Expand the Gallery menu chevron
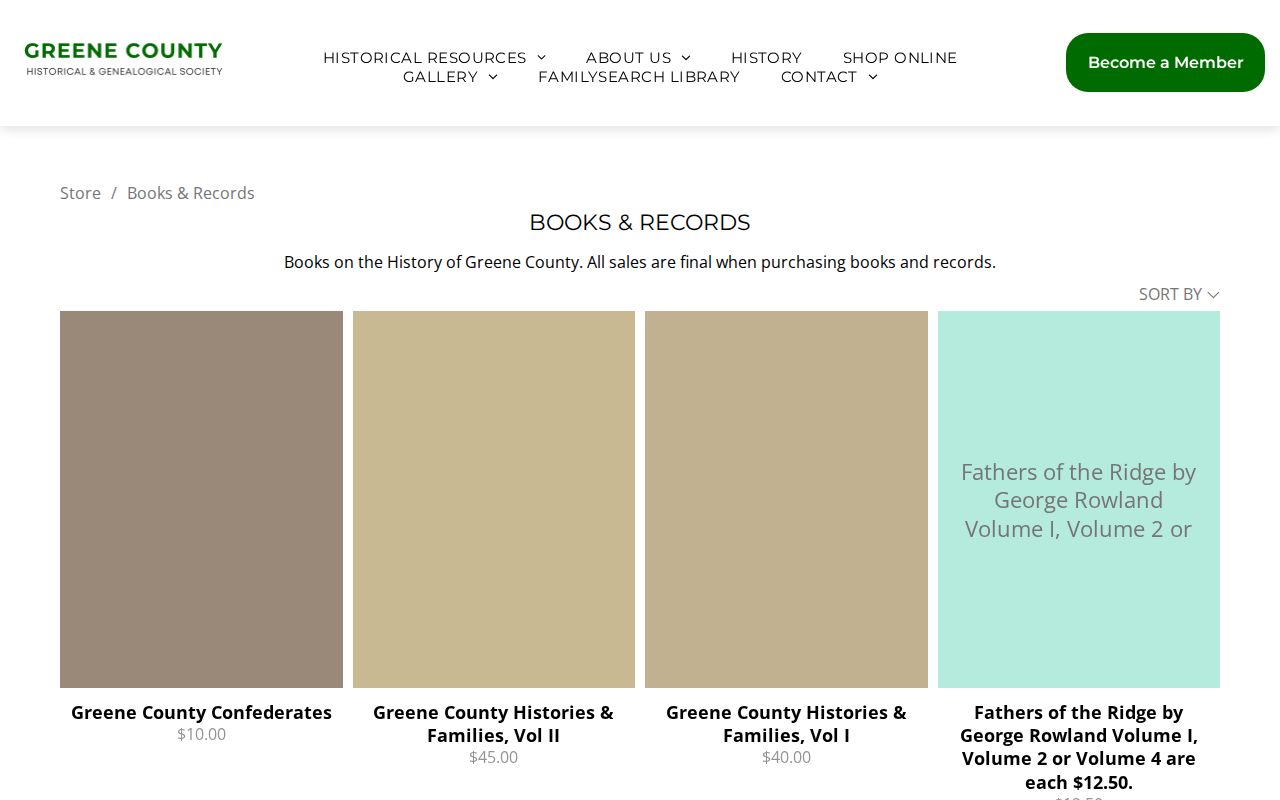1280x800 pixels. 493,77
